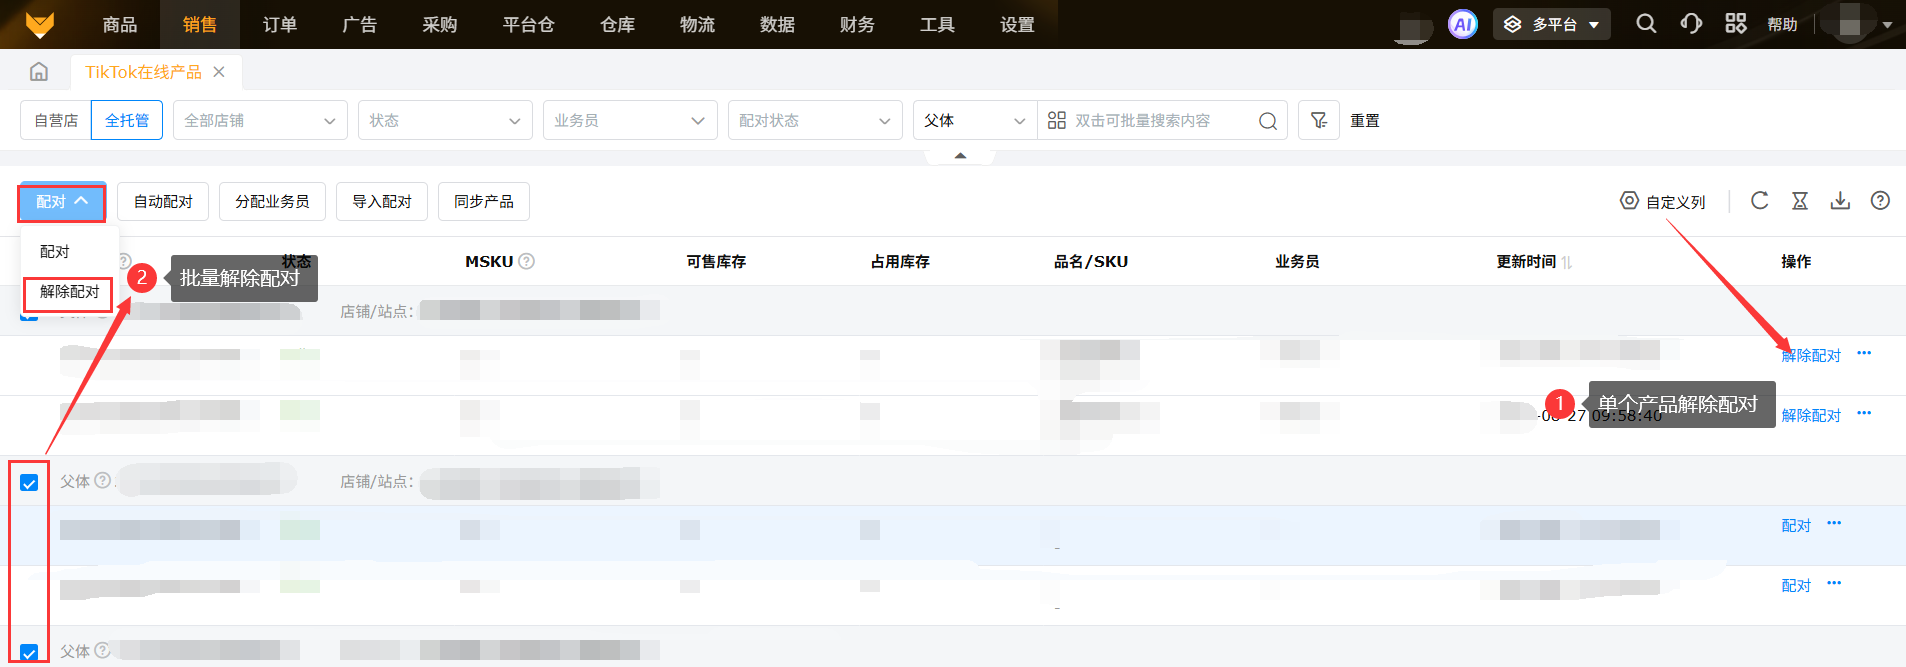Open the 订单 menu
This screenshot has width=1906, height=667.
click(x=280, y=24)
